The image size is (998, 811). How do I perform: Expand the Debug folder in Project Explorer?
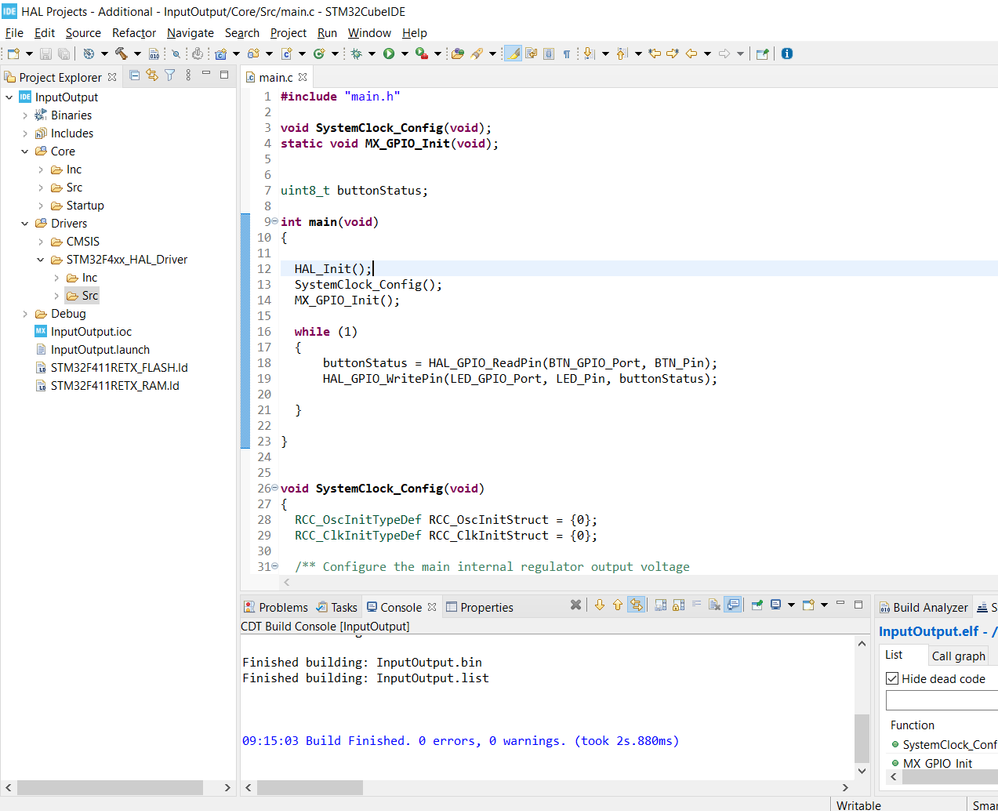click(x=25, y=313)
